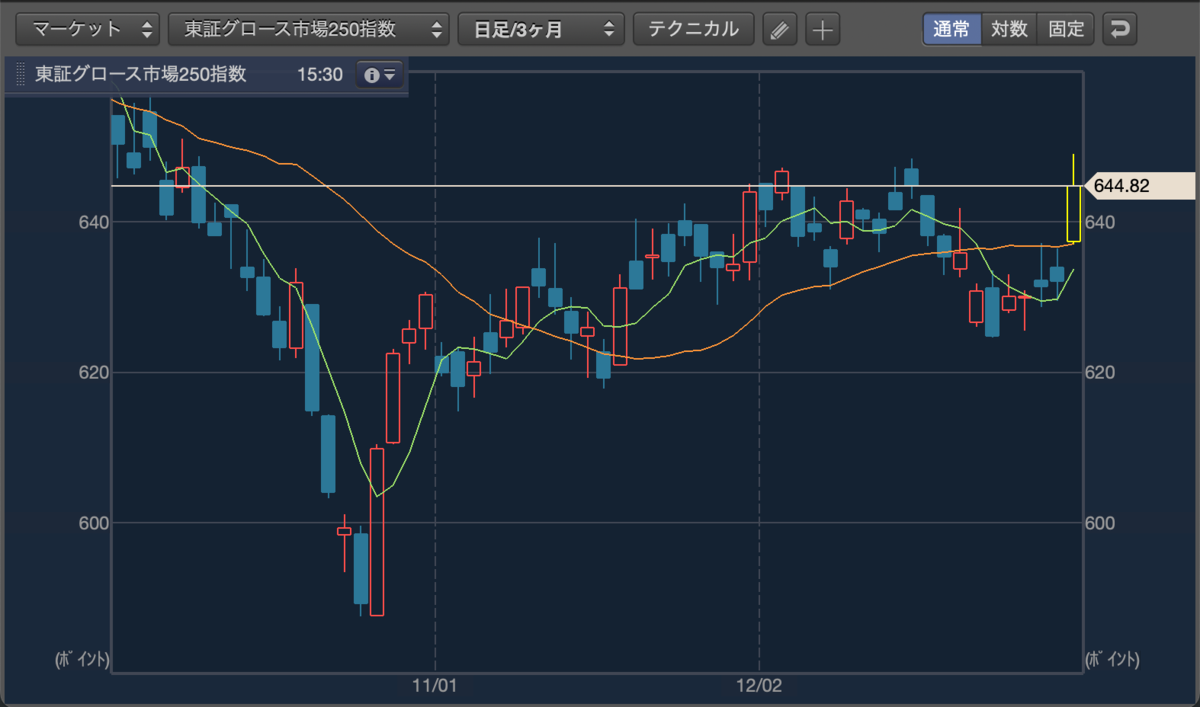1200x707 pixels.
Task: Click the マーケット stepper arrows
Action: point(148,29)
